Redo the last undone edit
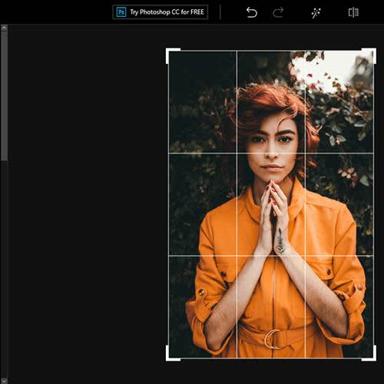This screenshot has height=384, width=384. (x=278, y=13)
